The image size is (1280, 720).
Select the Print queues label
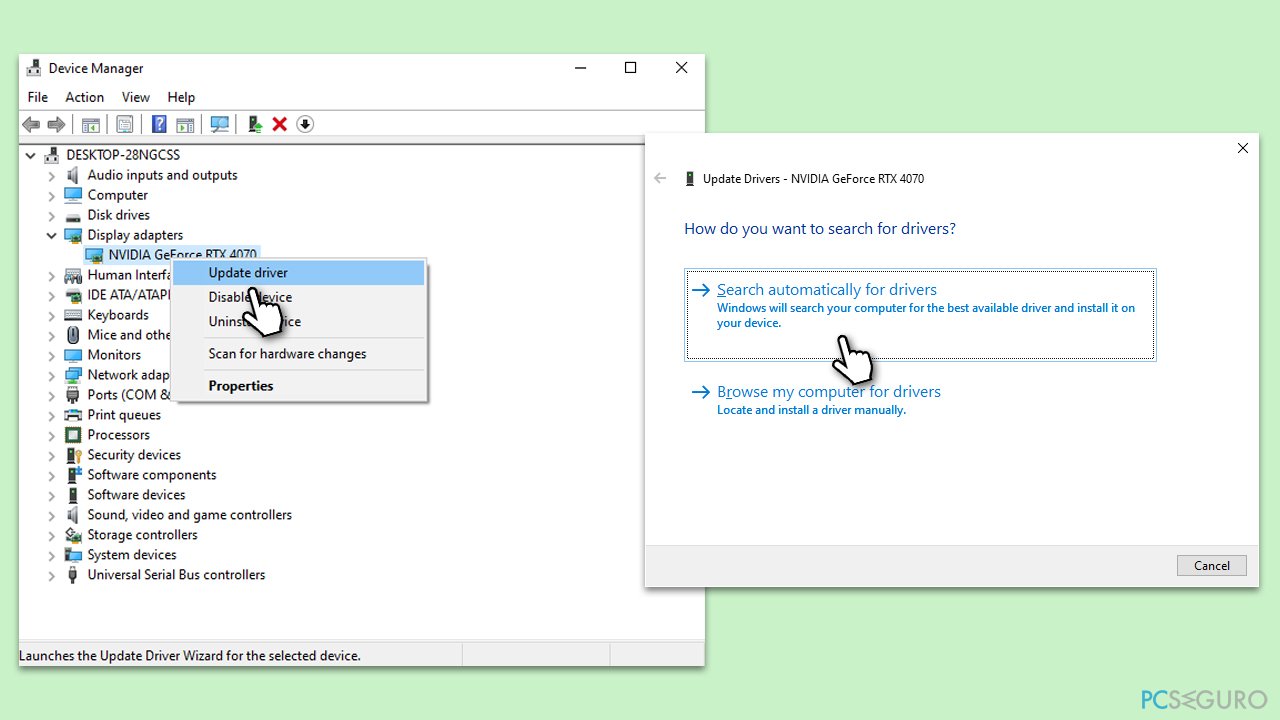(x=124, y=415)
